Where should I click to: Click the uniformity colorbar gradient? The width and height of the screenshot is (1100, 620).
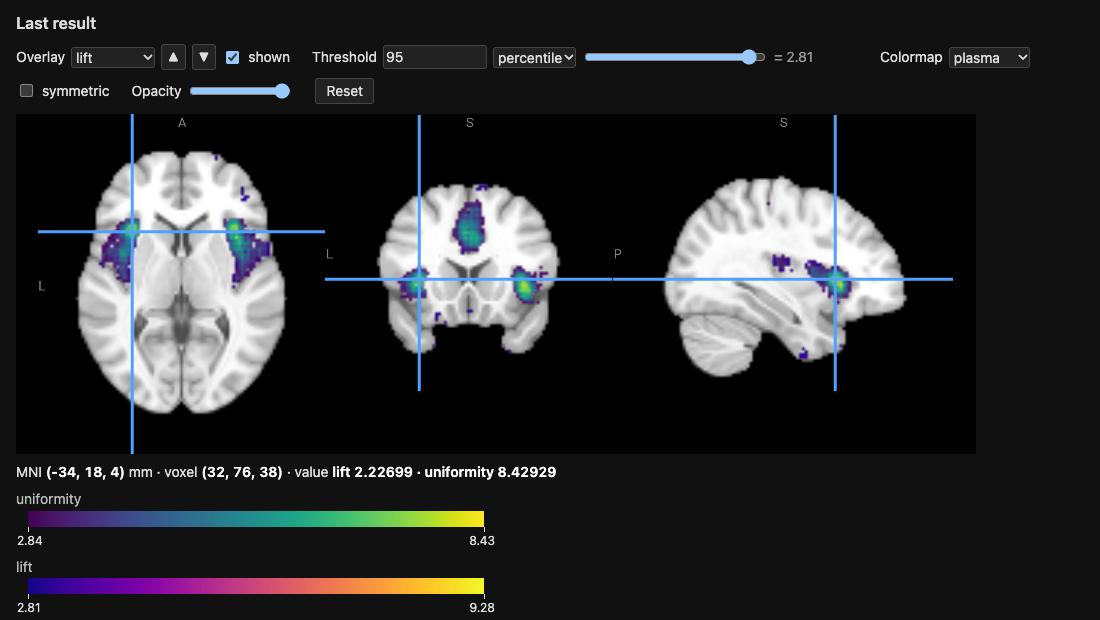tap(256, 519)
